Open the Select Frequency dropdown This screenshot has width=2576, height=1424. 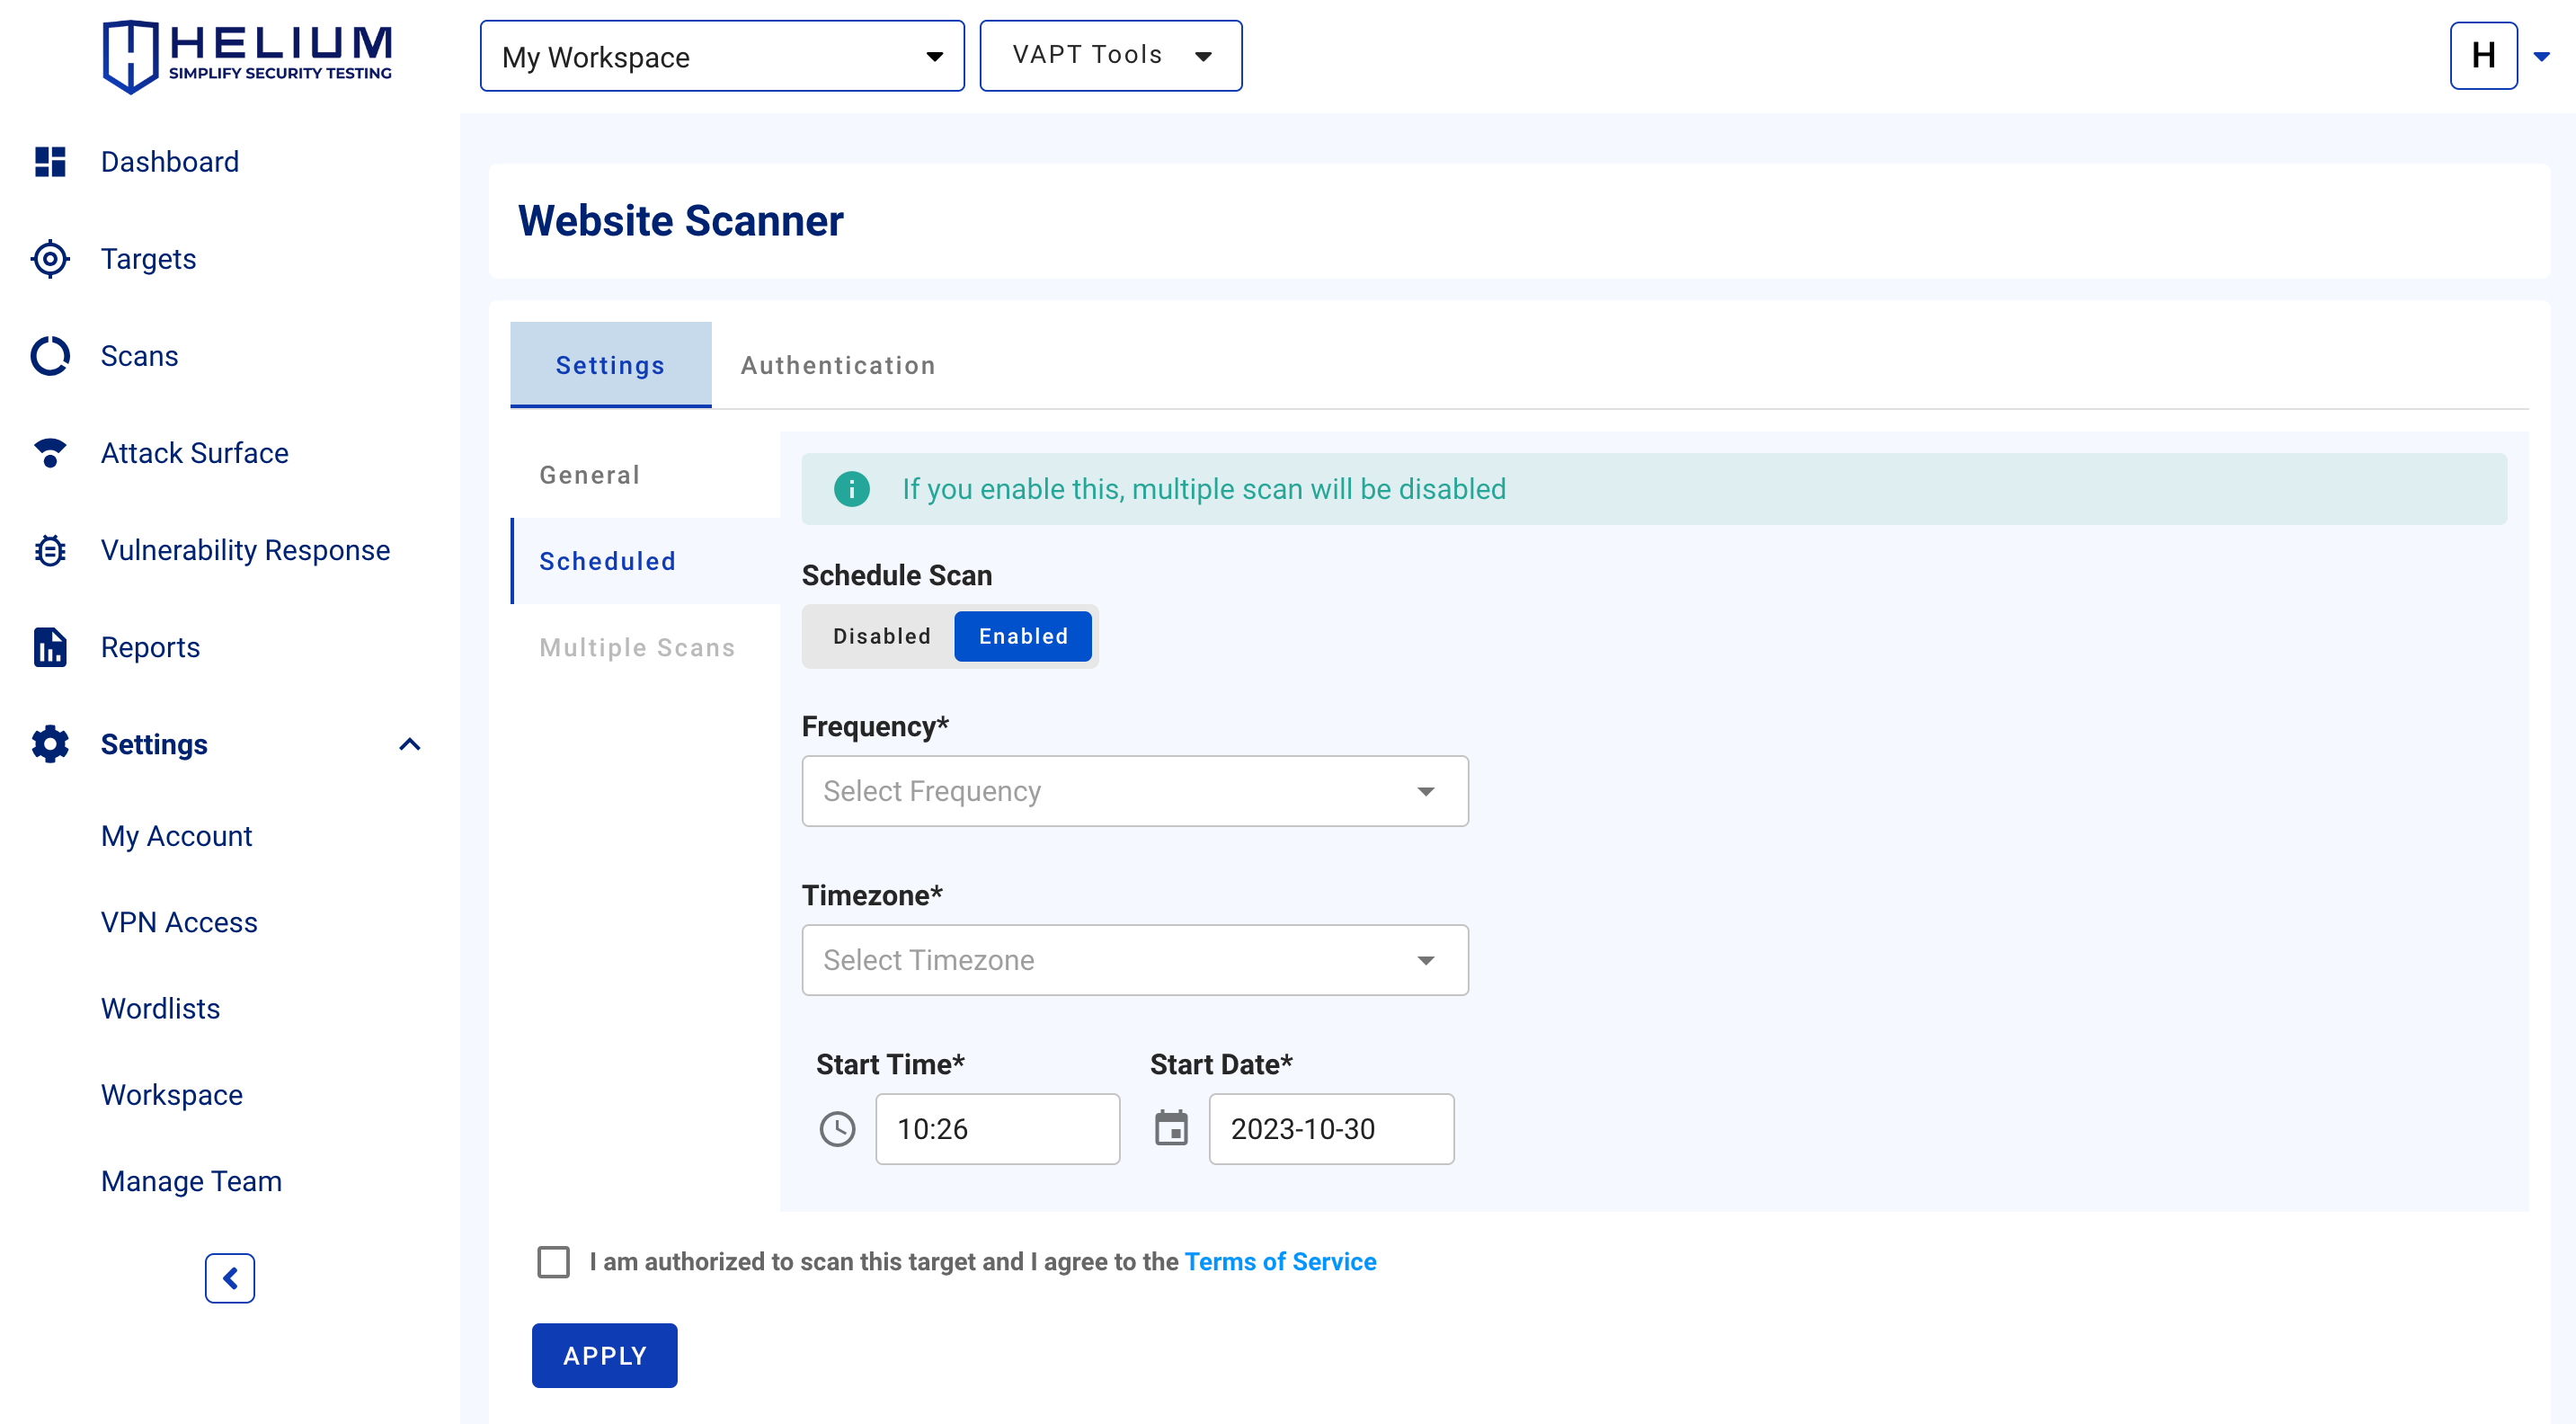1134,791
